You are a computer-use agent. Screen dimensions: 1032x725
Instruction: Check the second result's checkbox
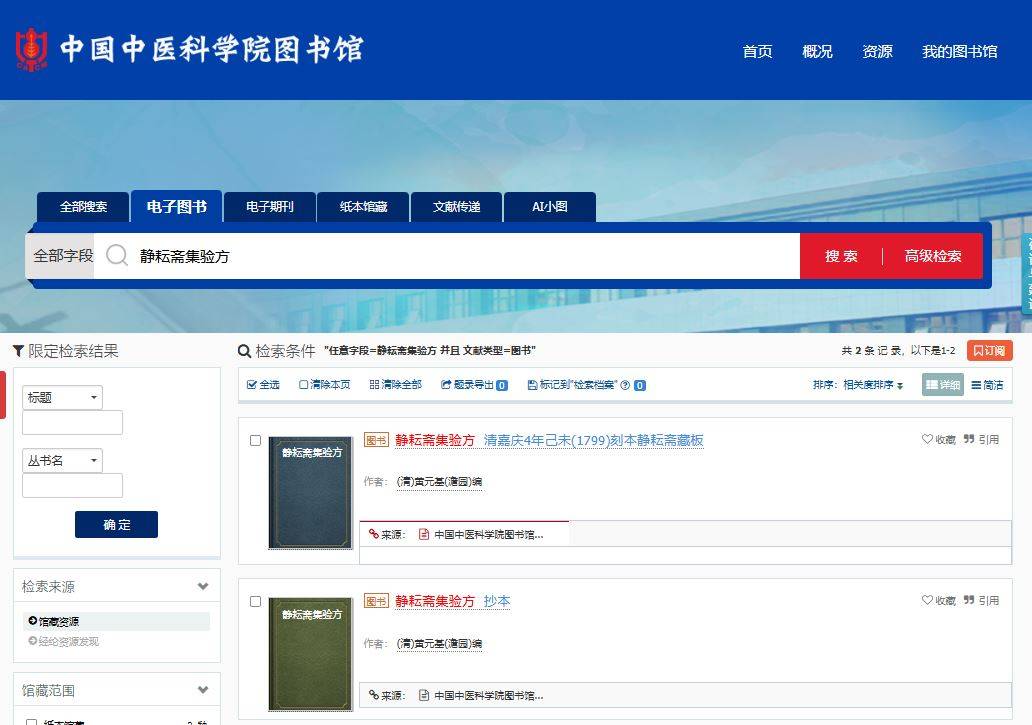point(255,601)
